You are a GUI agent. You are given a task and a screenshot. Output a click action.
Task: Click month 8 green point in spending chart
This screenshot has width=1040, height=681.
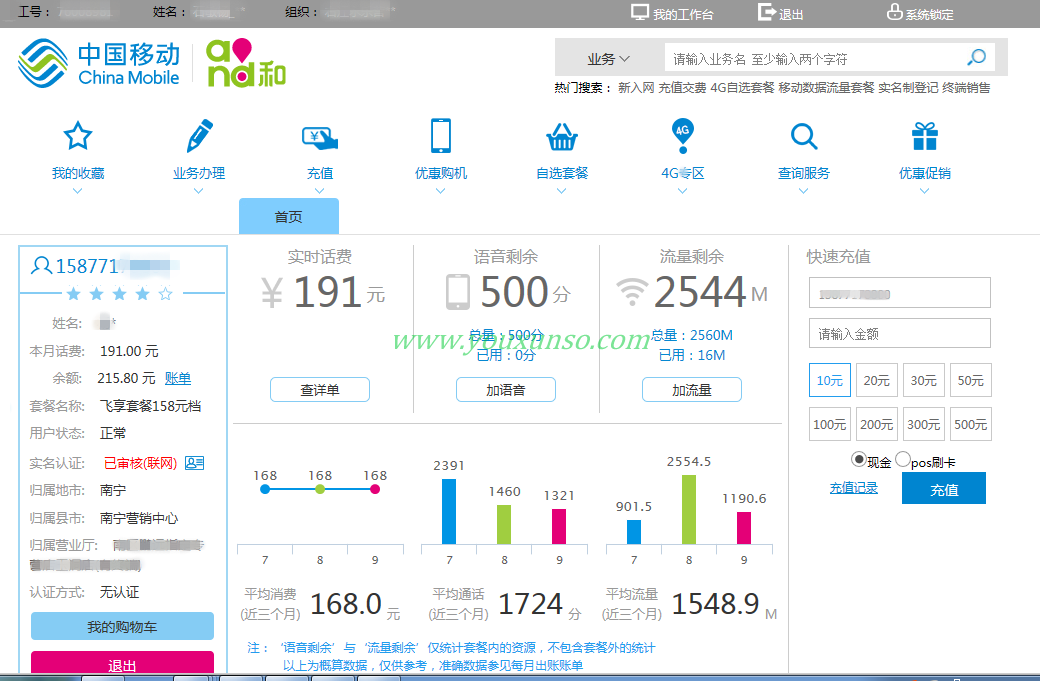click(320, 489)
